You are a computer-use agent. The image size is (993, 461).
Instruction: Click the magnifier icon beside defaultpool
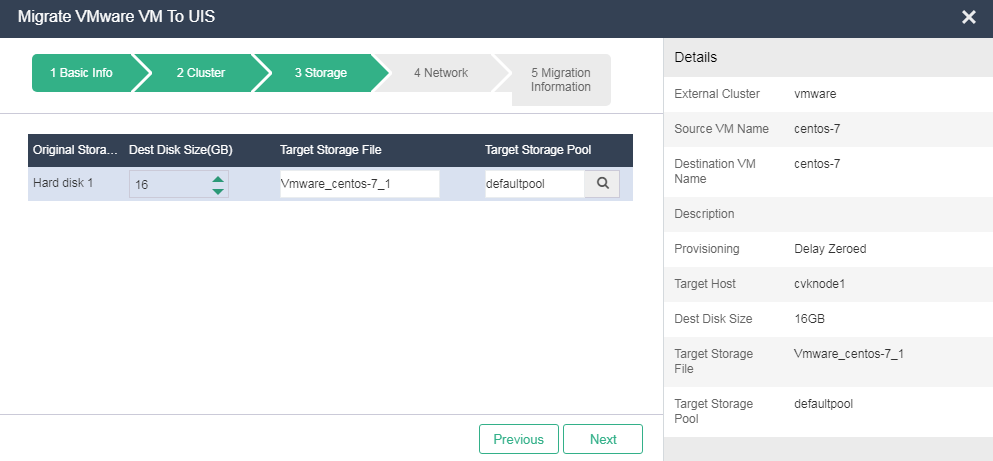click(x=602, y=184)
